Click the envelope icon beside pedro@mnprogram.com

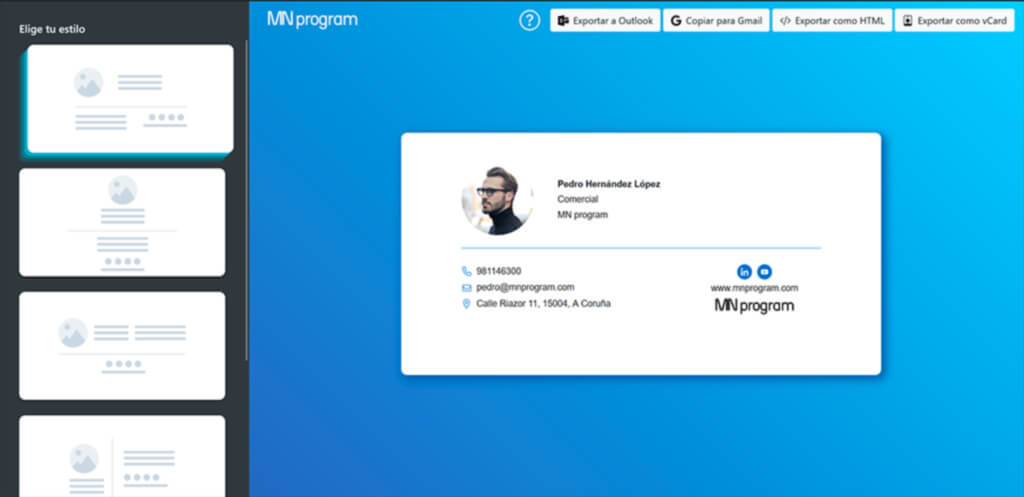466,287
